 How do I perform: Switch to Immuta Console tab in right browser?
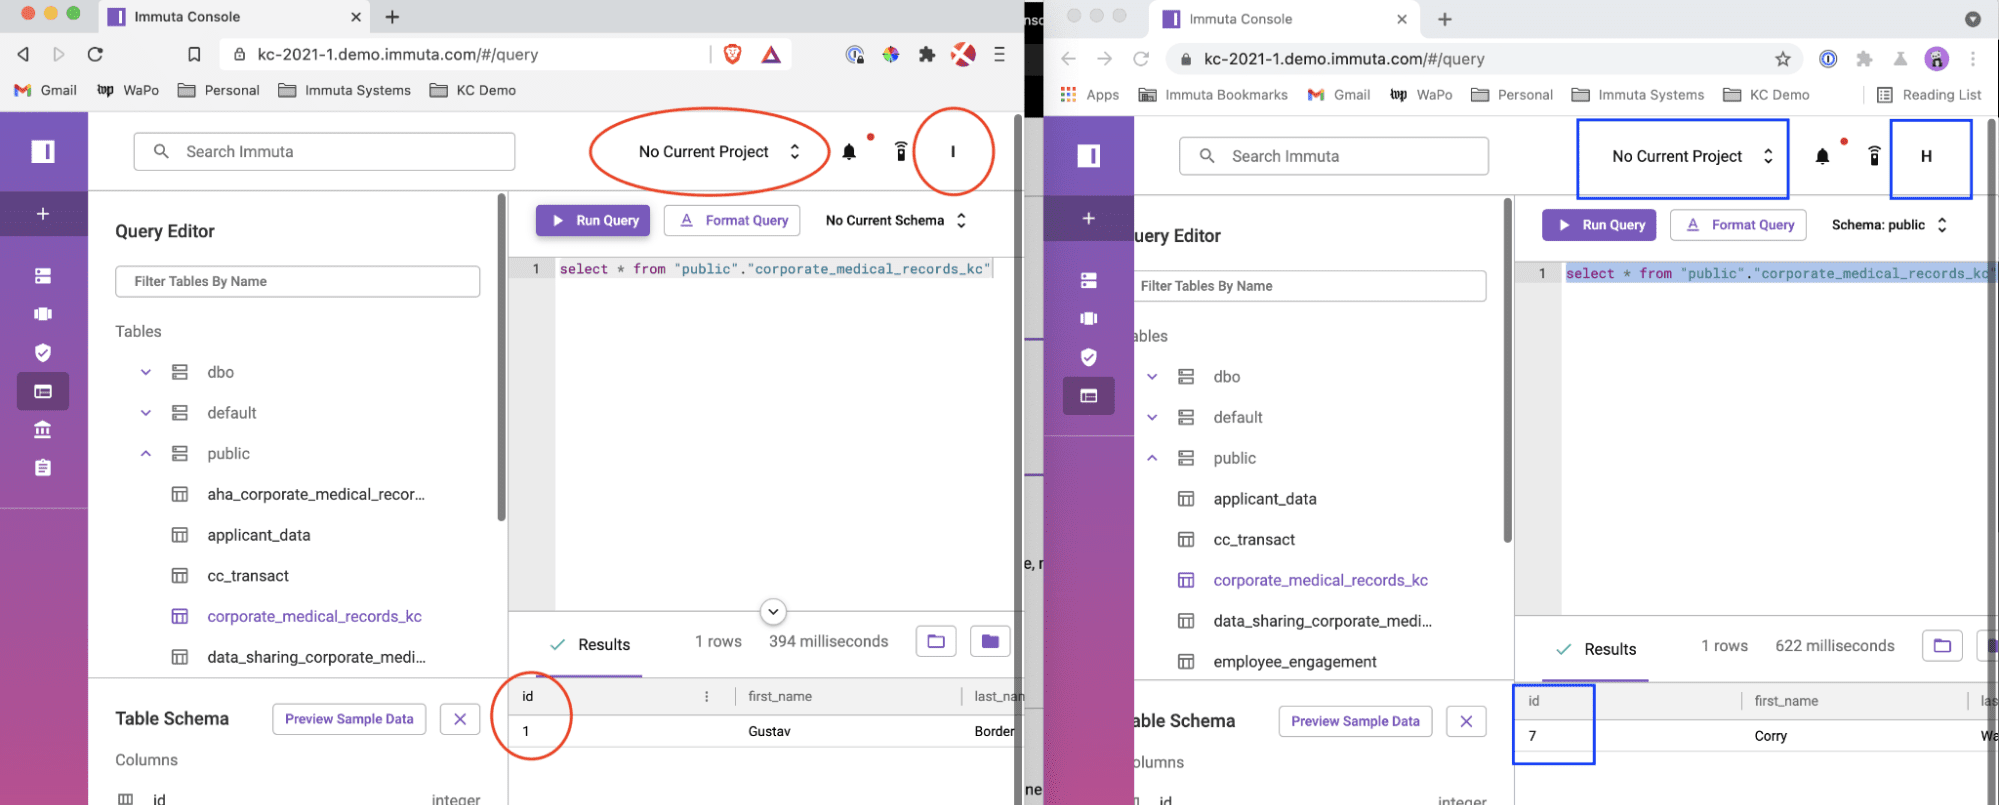tap(1284, 19)
